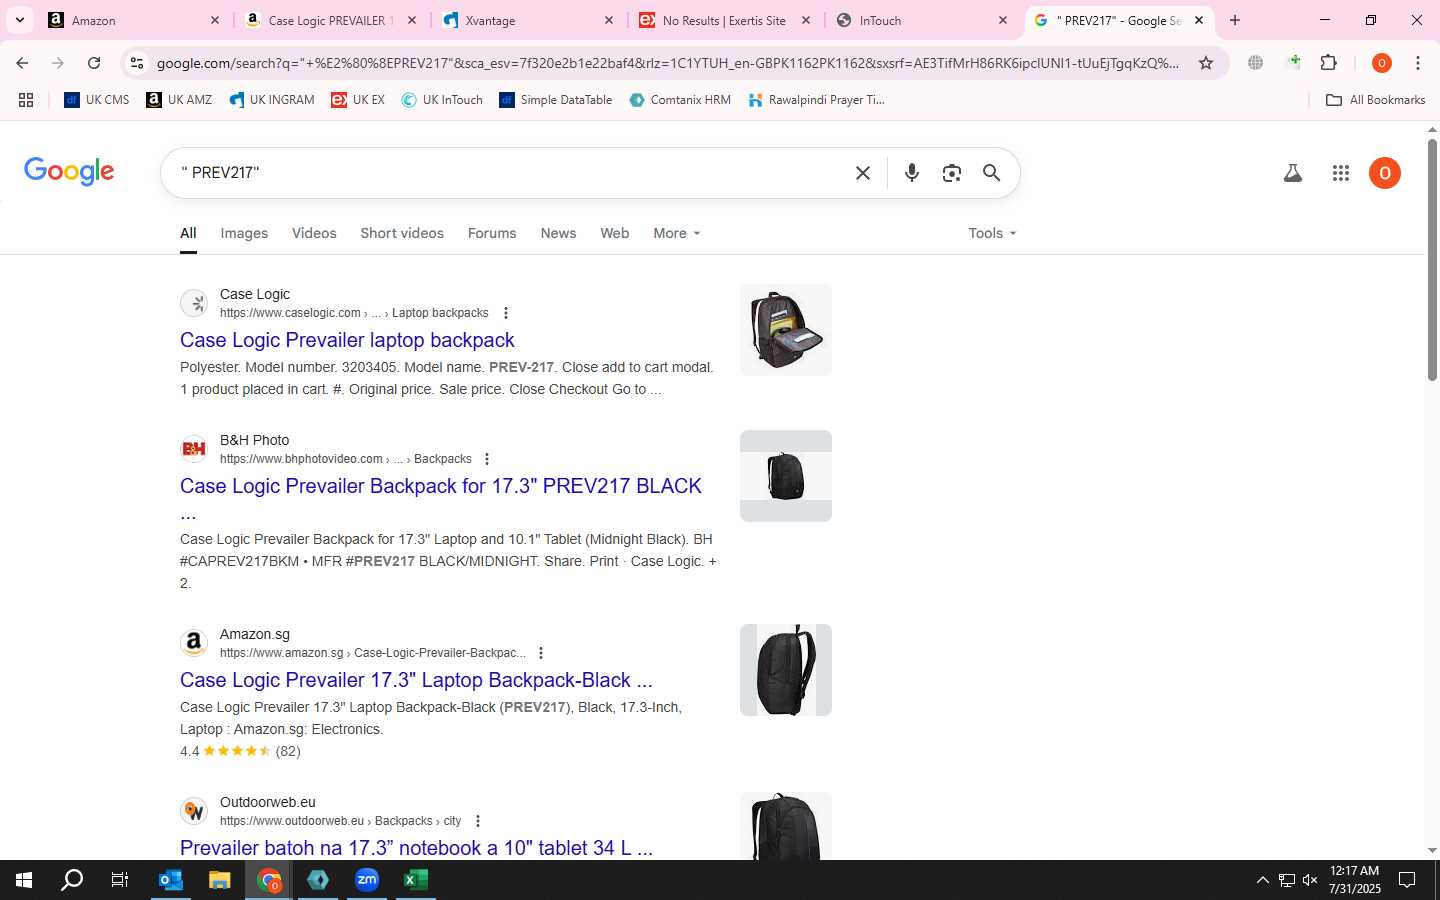
Task: Go back to previous page
Action: tap(22, 63)
